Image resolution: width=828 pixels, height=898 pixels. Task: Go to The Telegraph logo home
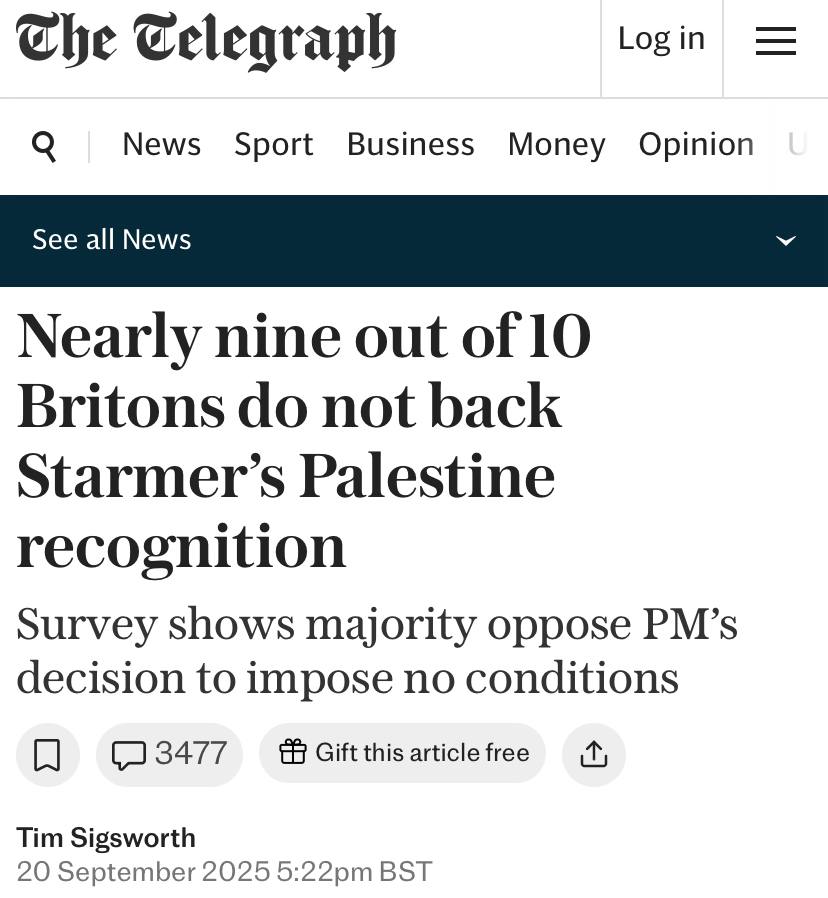pyautogui.click(x=206, y=42)
